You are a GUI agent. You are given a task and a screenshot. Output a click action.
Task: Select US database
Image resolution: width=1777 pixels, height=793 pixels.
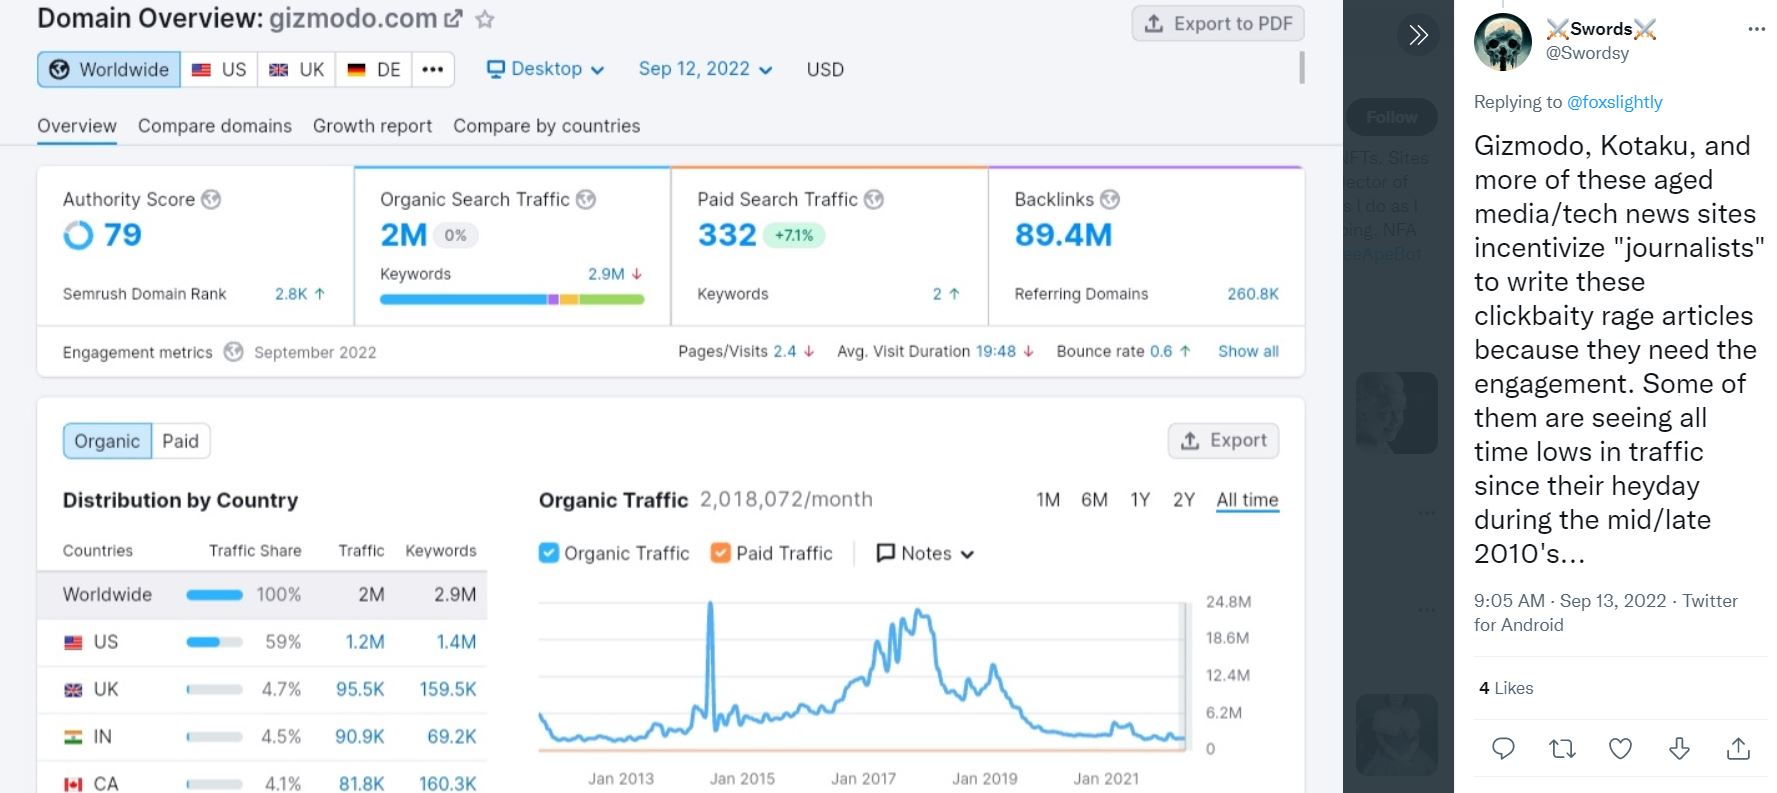pyautogui.click(x=219, y=69)
